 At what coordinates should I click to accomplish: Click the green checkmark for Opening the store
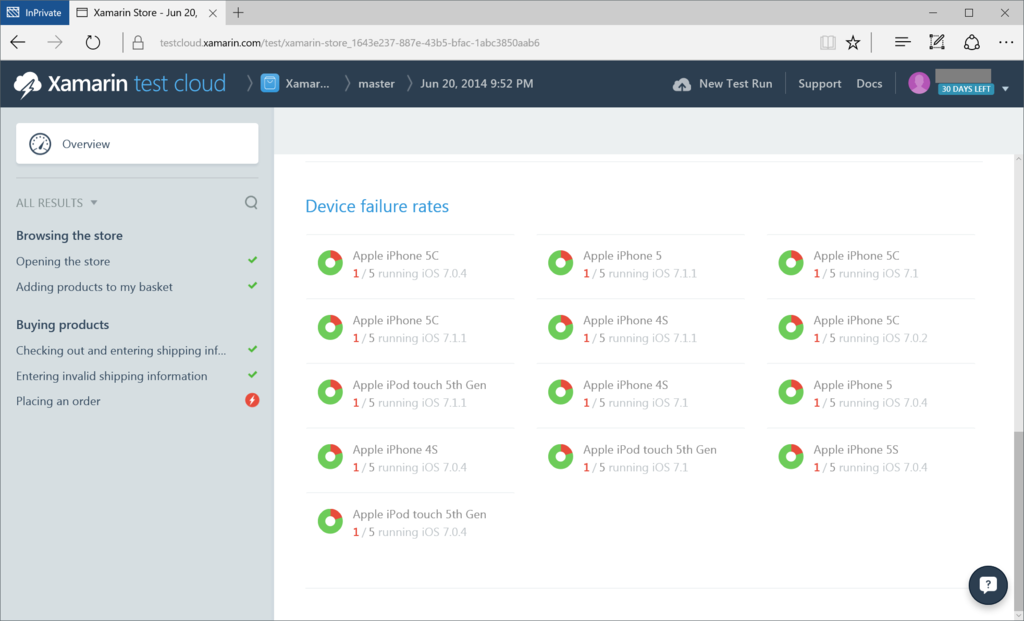coord(253,260)
